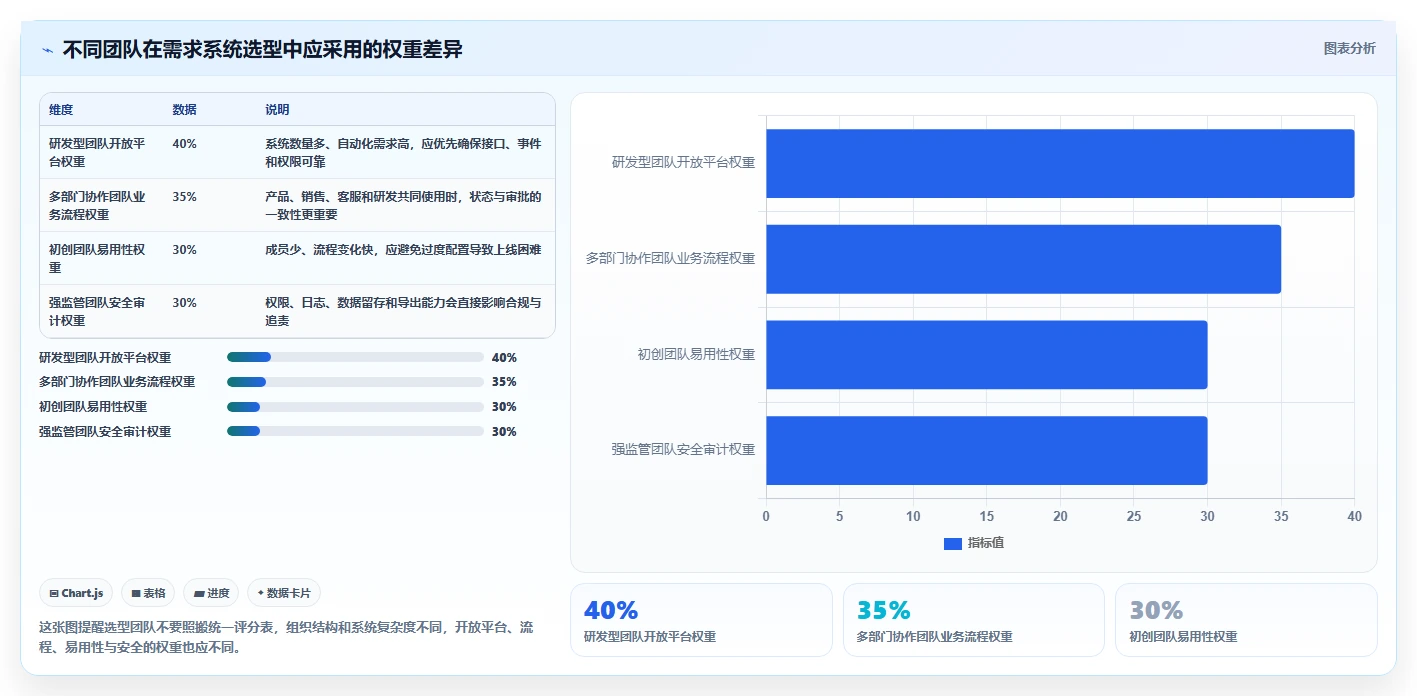This screenshot has height=696, width=1417.
Task: Click the Chart.js tag chip
Action: tap(77, 593)
